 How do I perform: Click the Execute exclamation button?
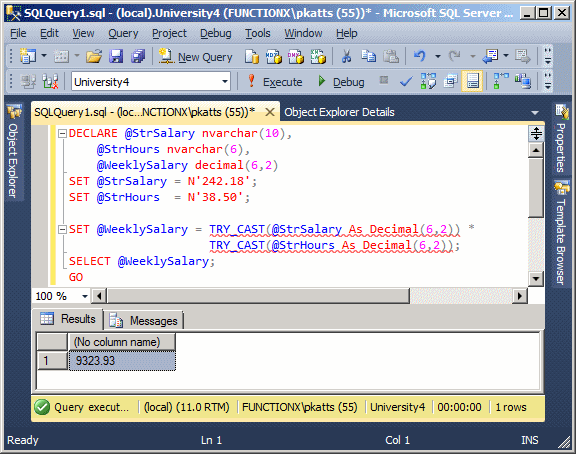(x=275, y=82)
